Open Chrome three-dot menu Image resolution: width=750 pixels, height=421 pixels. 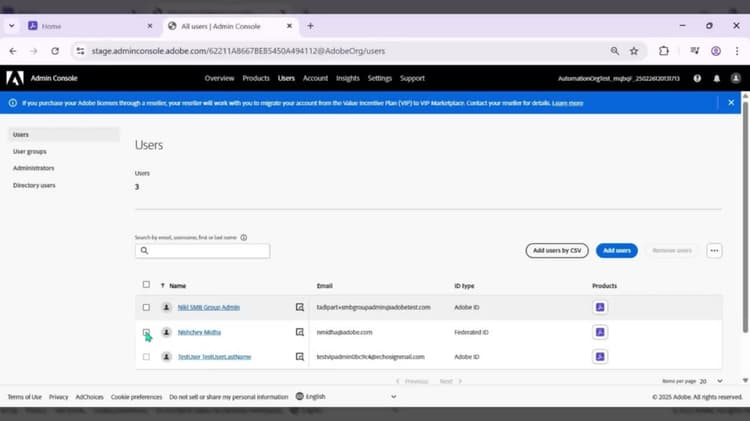click(x=737, y=51)
